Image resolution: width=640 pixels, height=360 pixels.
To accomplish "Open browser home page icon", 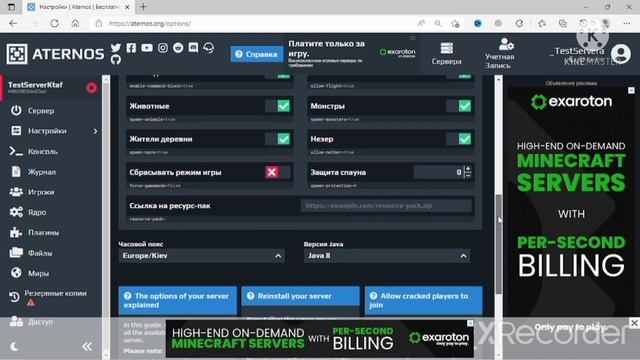I will point(75,24).
